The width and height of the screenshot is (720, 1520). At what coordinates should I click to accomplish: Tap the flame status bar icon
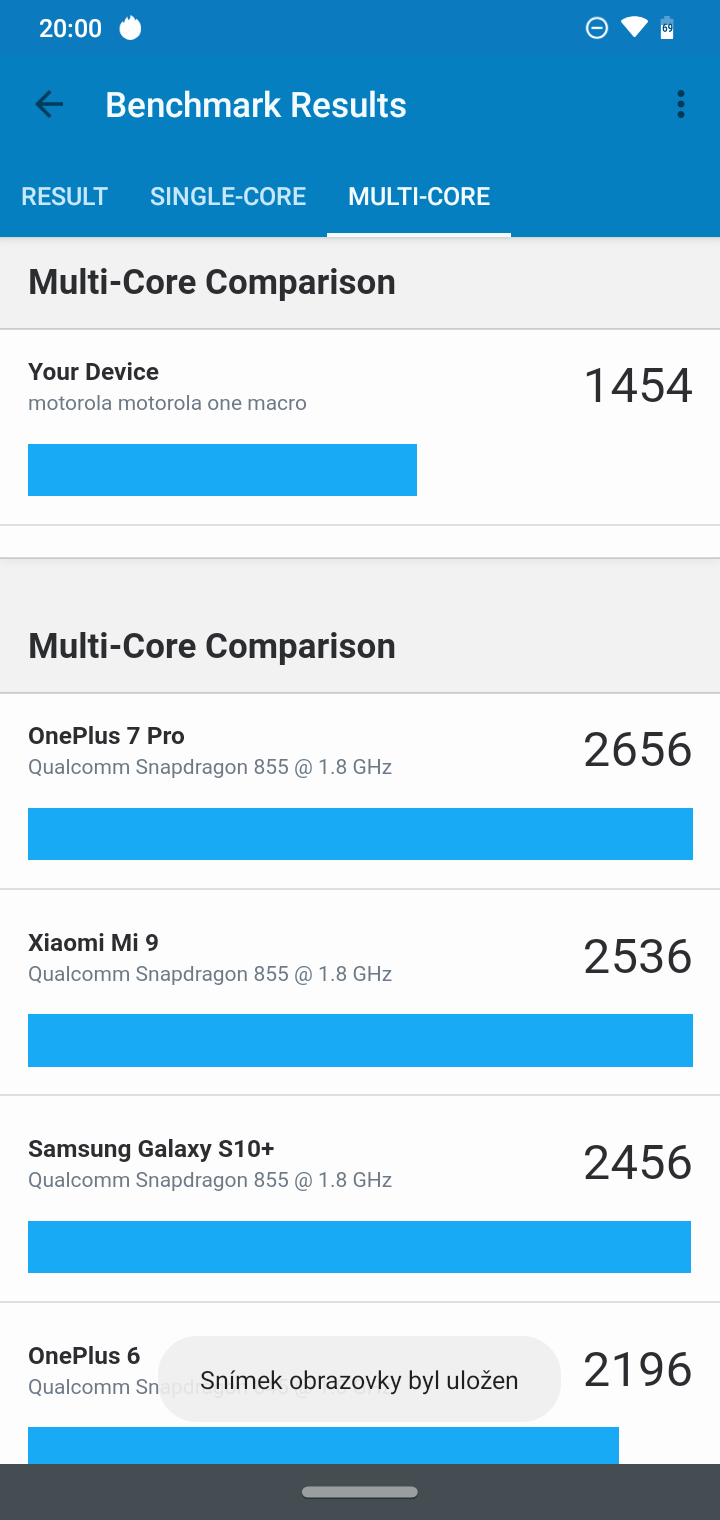click(x=130, y=28)
